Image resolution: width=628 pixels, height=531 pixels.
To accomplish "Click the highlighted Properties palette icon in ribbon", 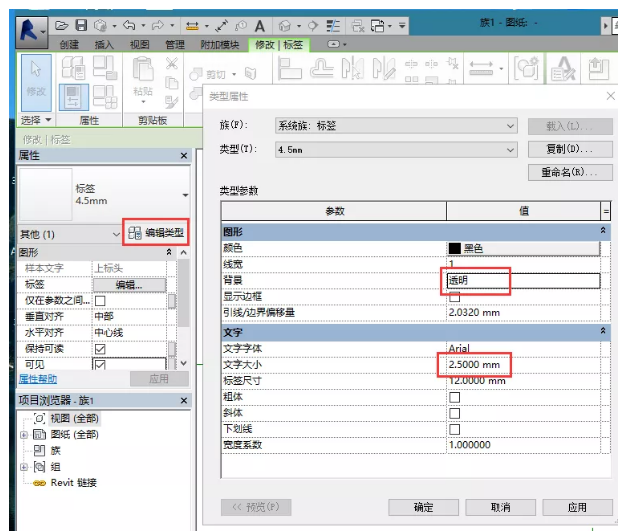I will click(x=74, y=97).
